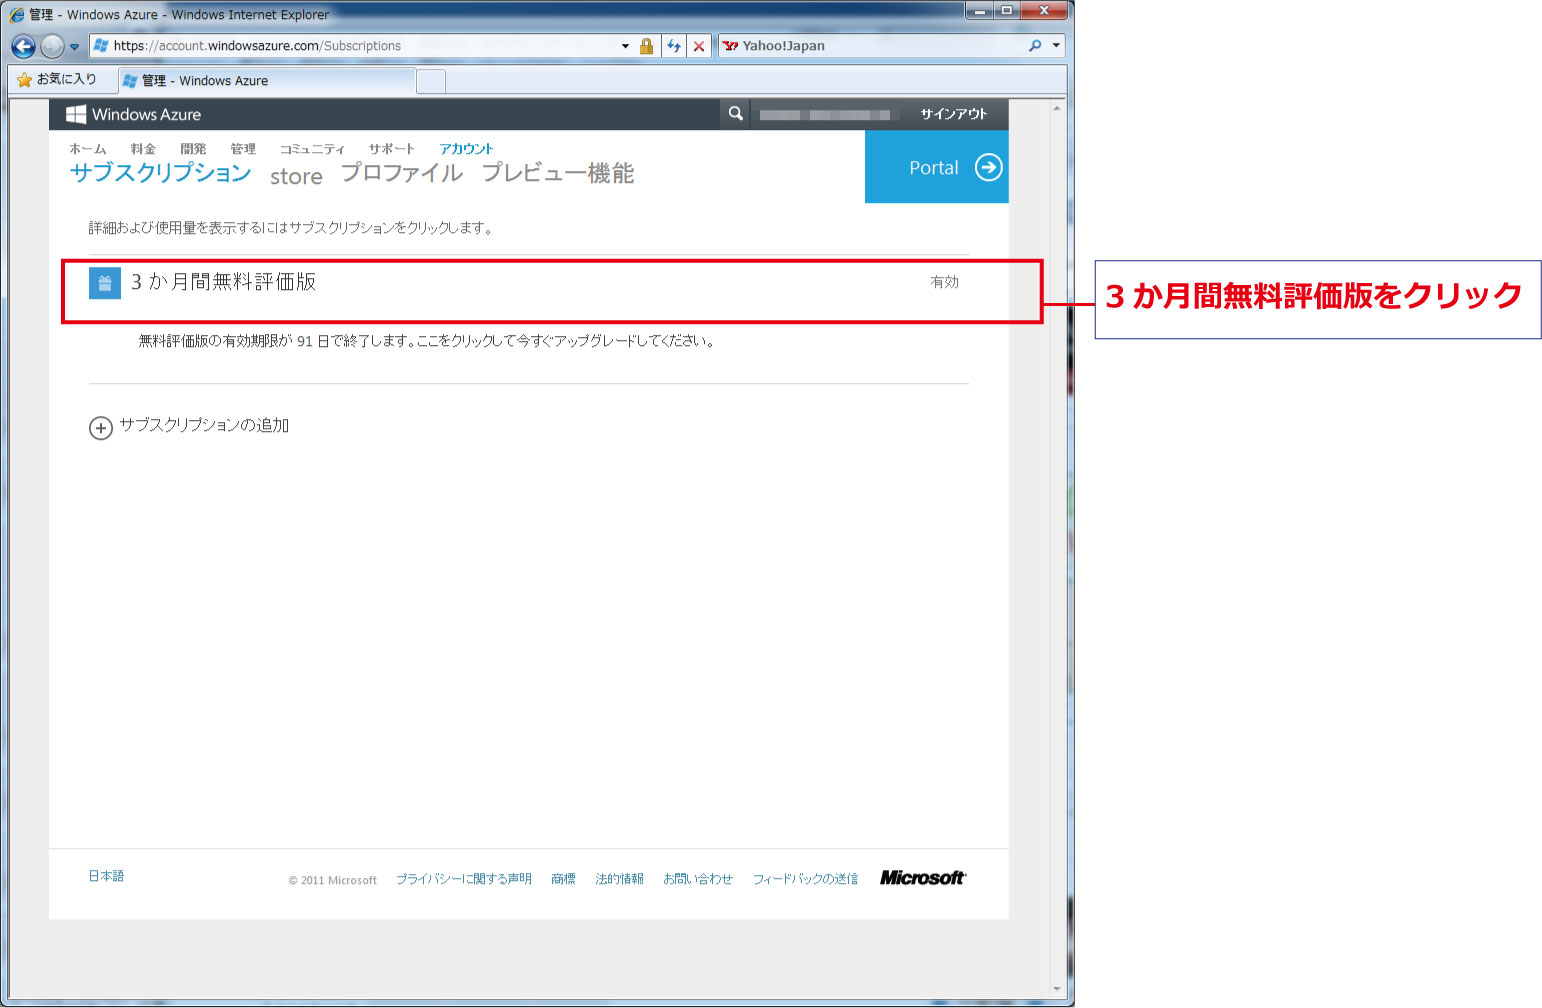
Task: Click the scrollbar down arrow
Action: coord(1057,989)
